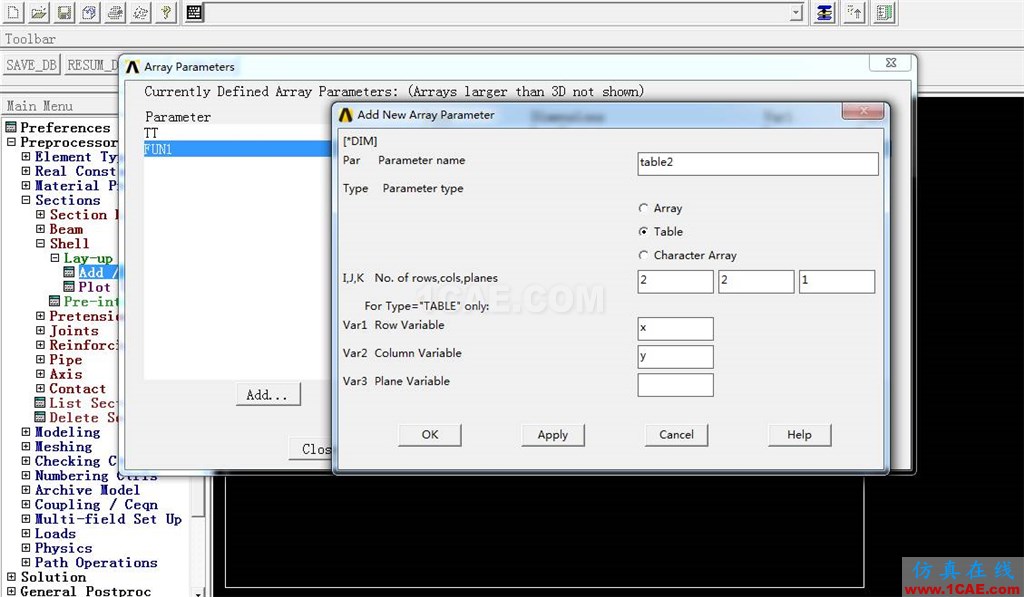Collapse the Preprocessor tree node
Viewport: 1024px width, 597px height.
coord(11,142)
